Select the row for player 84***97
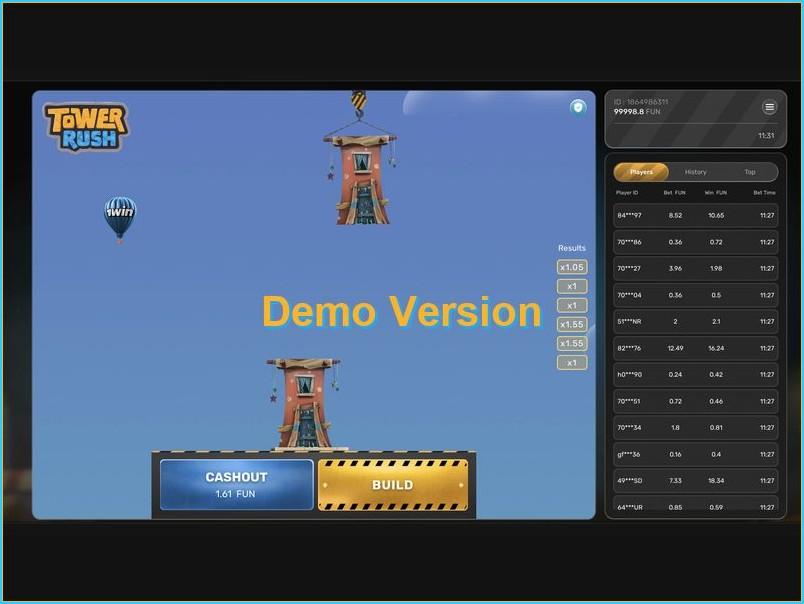This screenshot has width=804, height=604. [x=695, y=215]
